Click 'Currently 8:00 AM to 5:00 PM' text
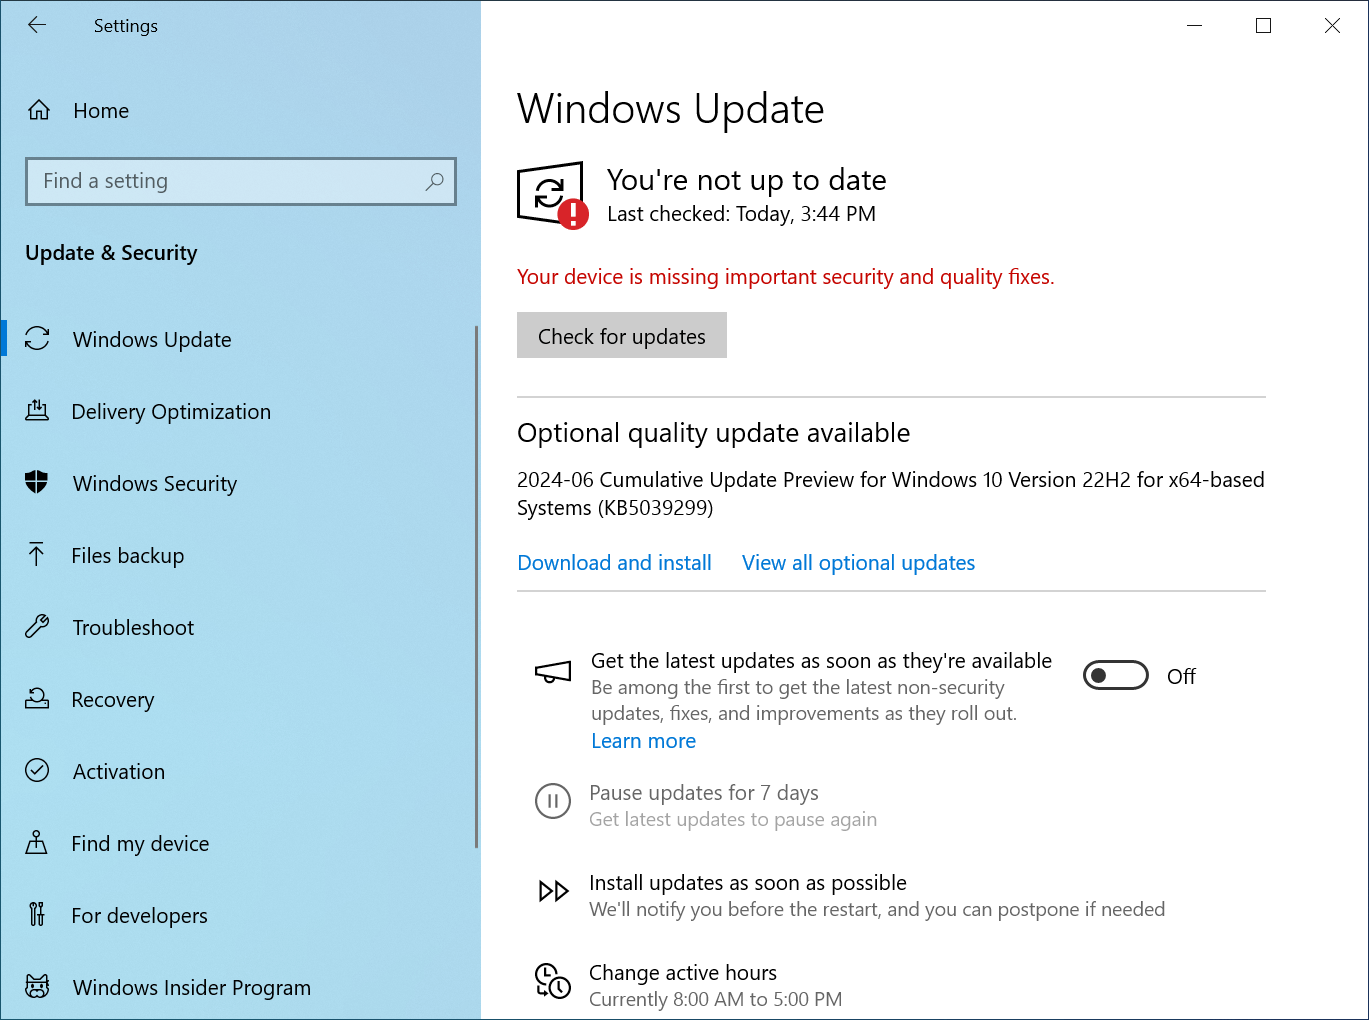Viewport: 1369px width, 1020px height. (x=715, y=999)
